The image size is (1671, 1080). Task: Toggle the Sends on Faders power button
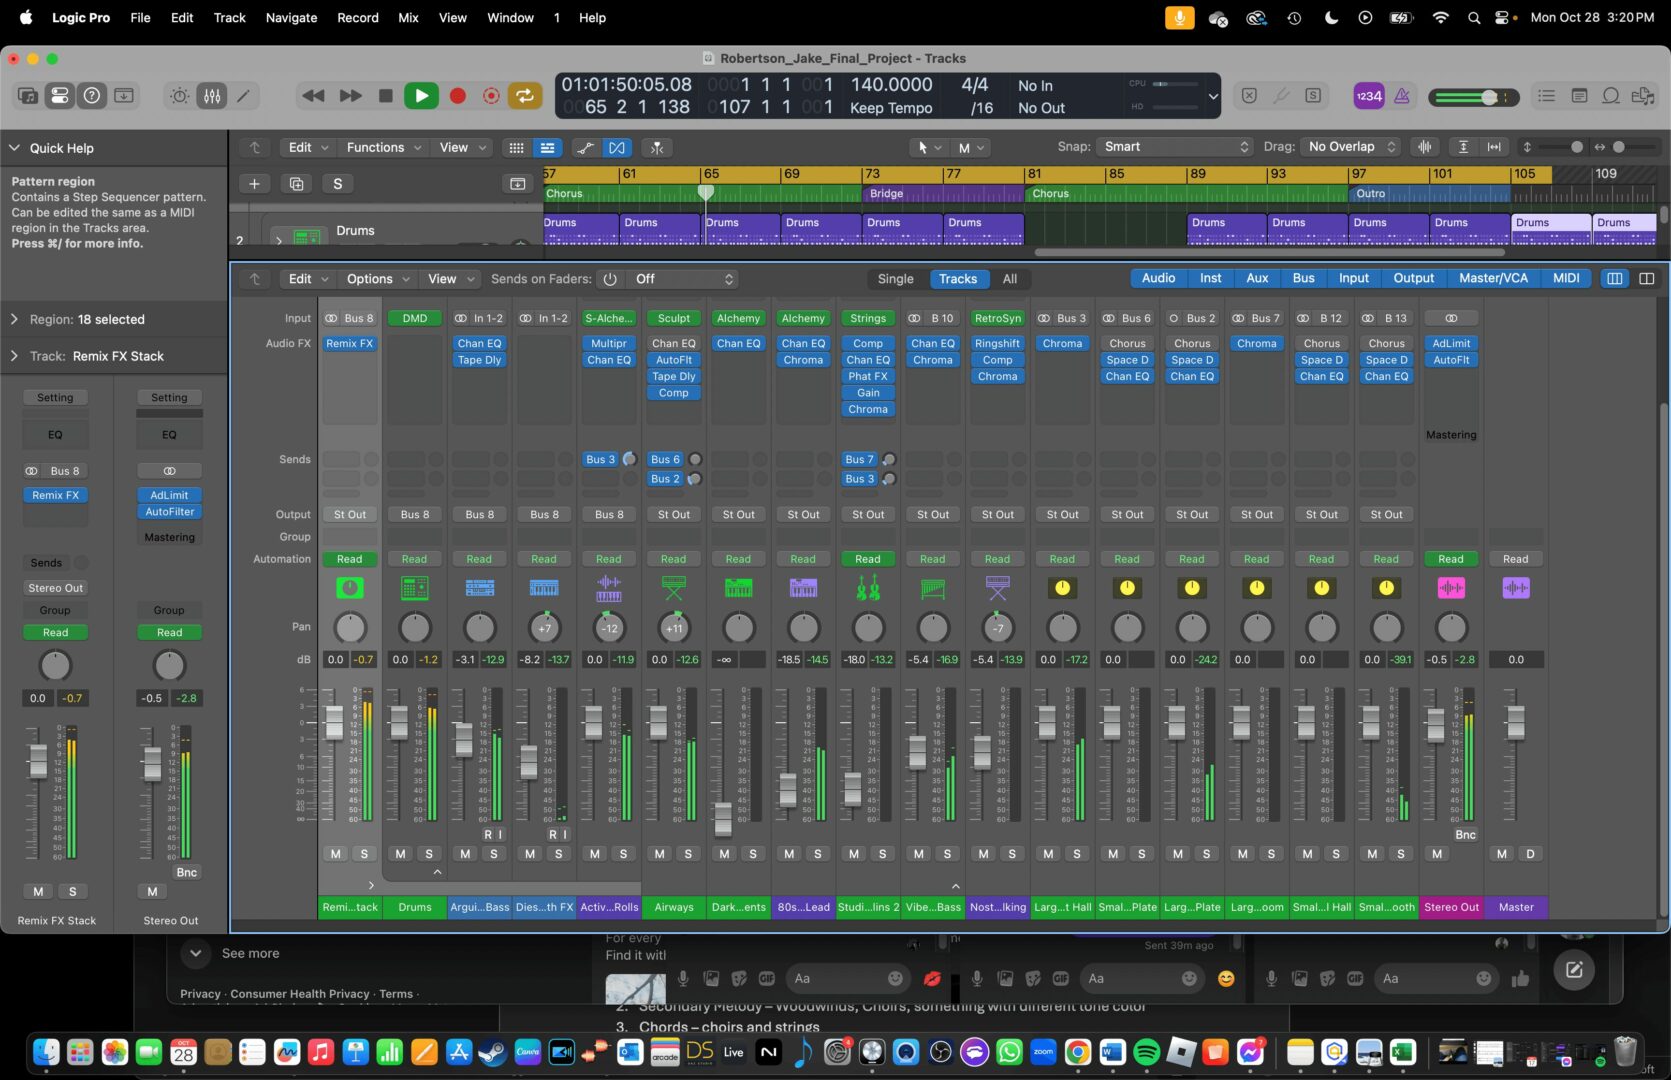[x=610, y=279]
